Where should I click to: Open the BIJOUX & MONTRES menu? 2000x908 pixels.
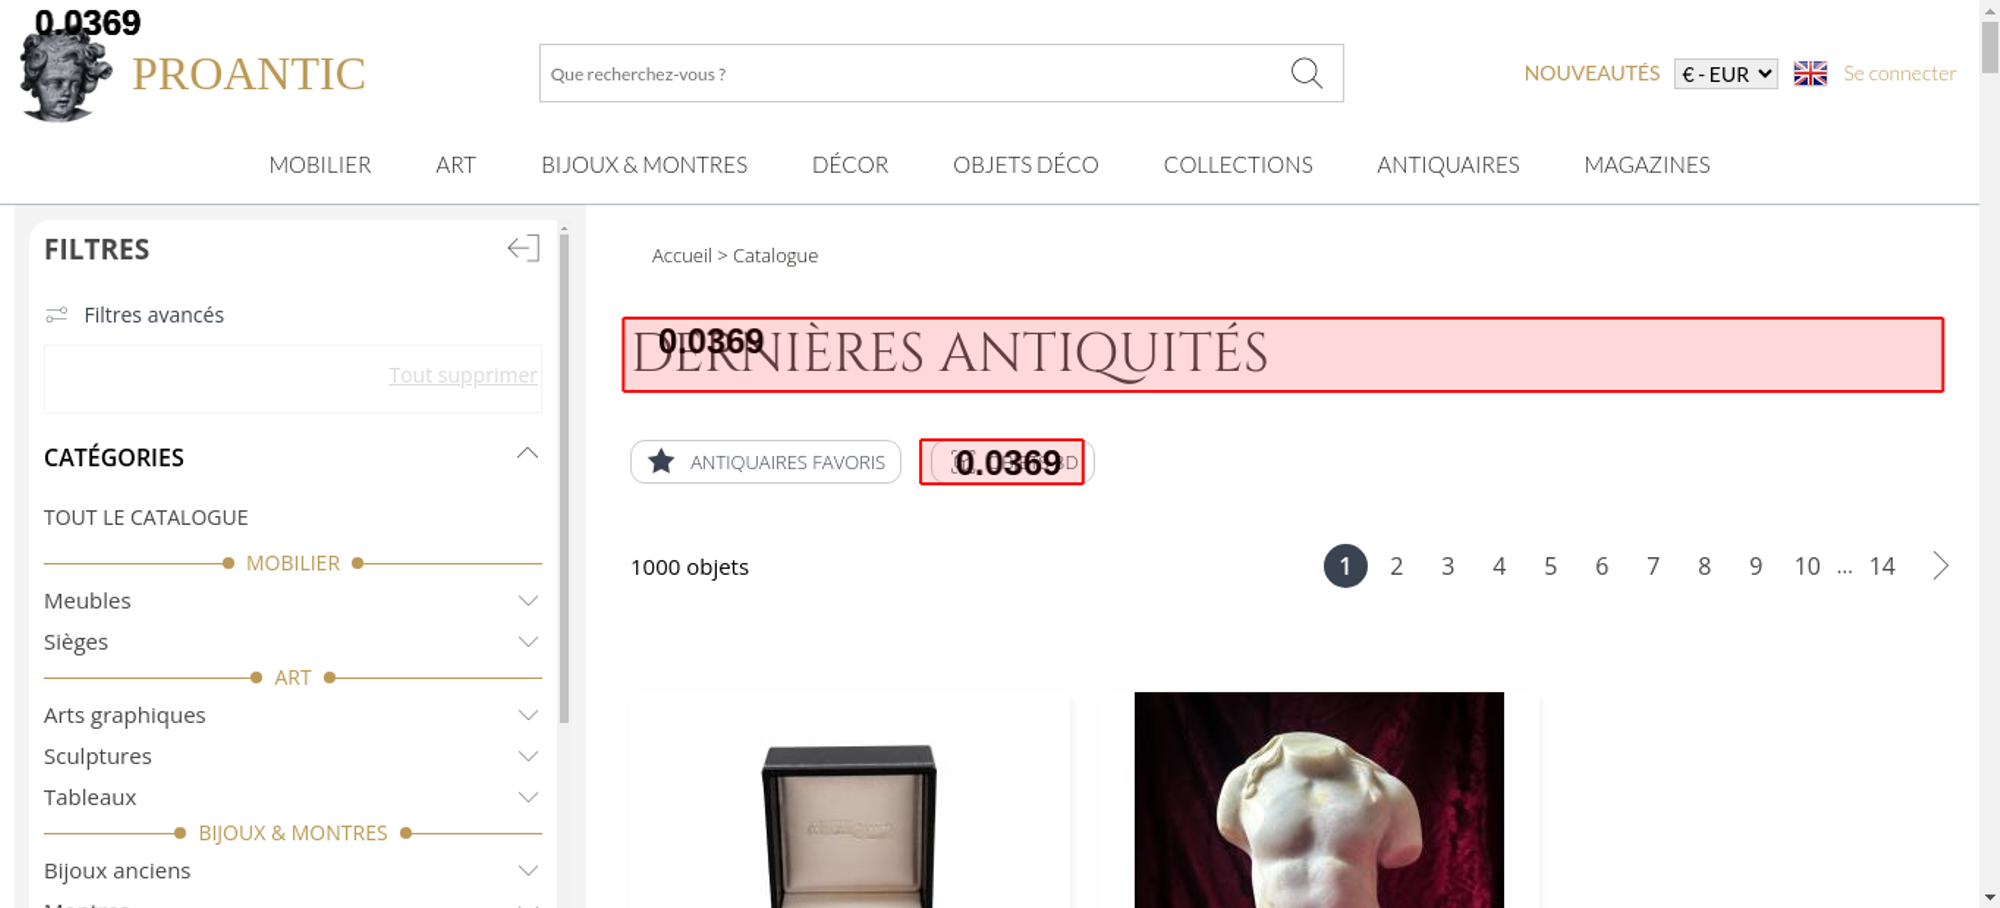644,165
